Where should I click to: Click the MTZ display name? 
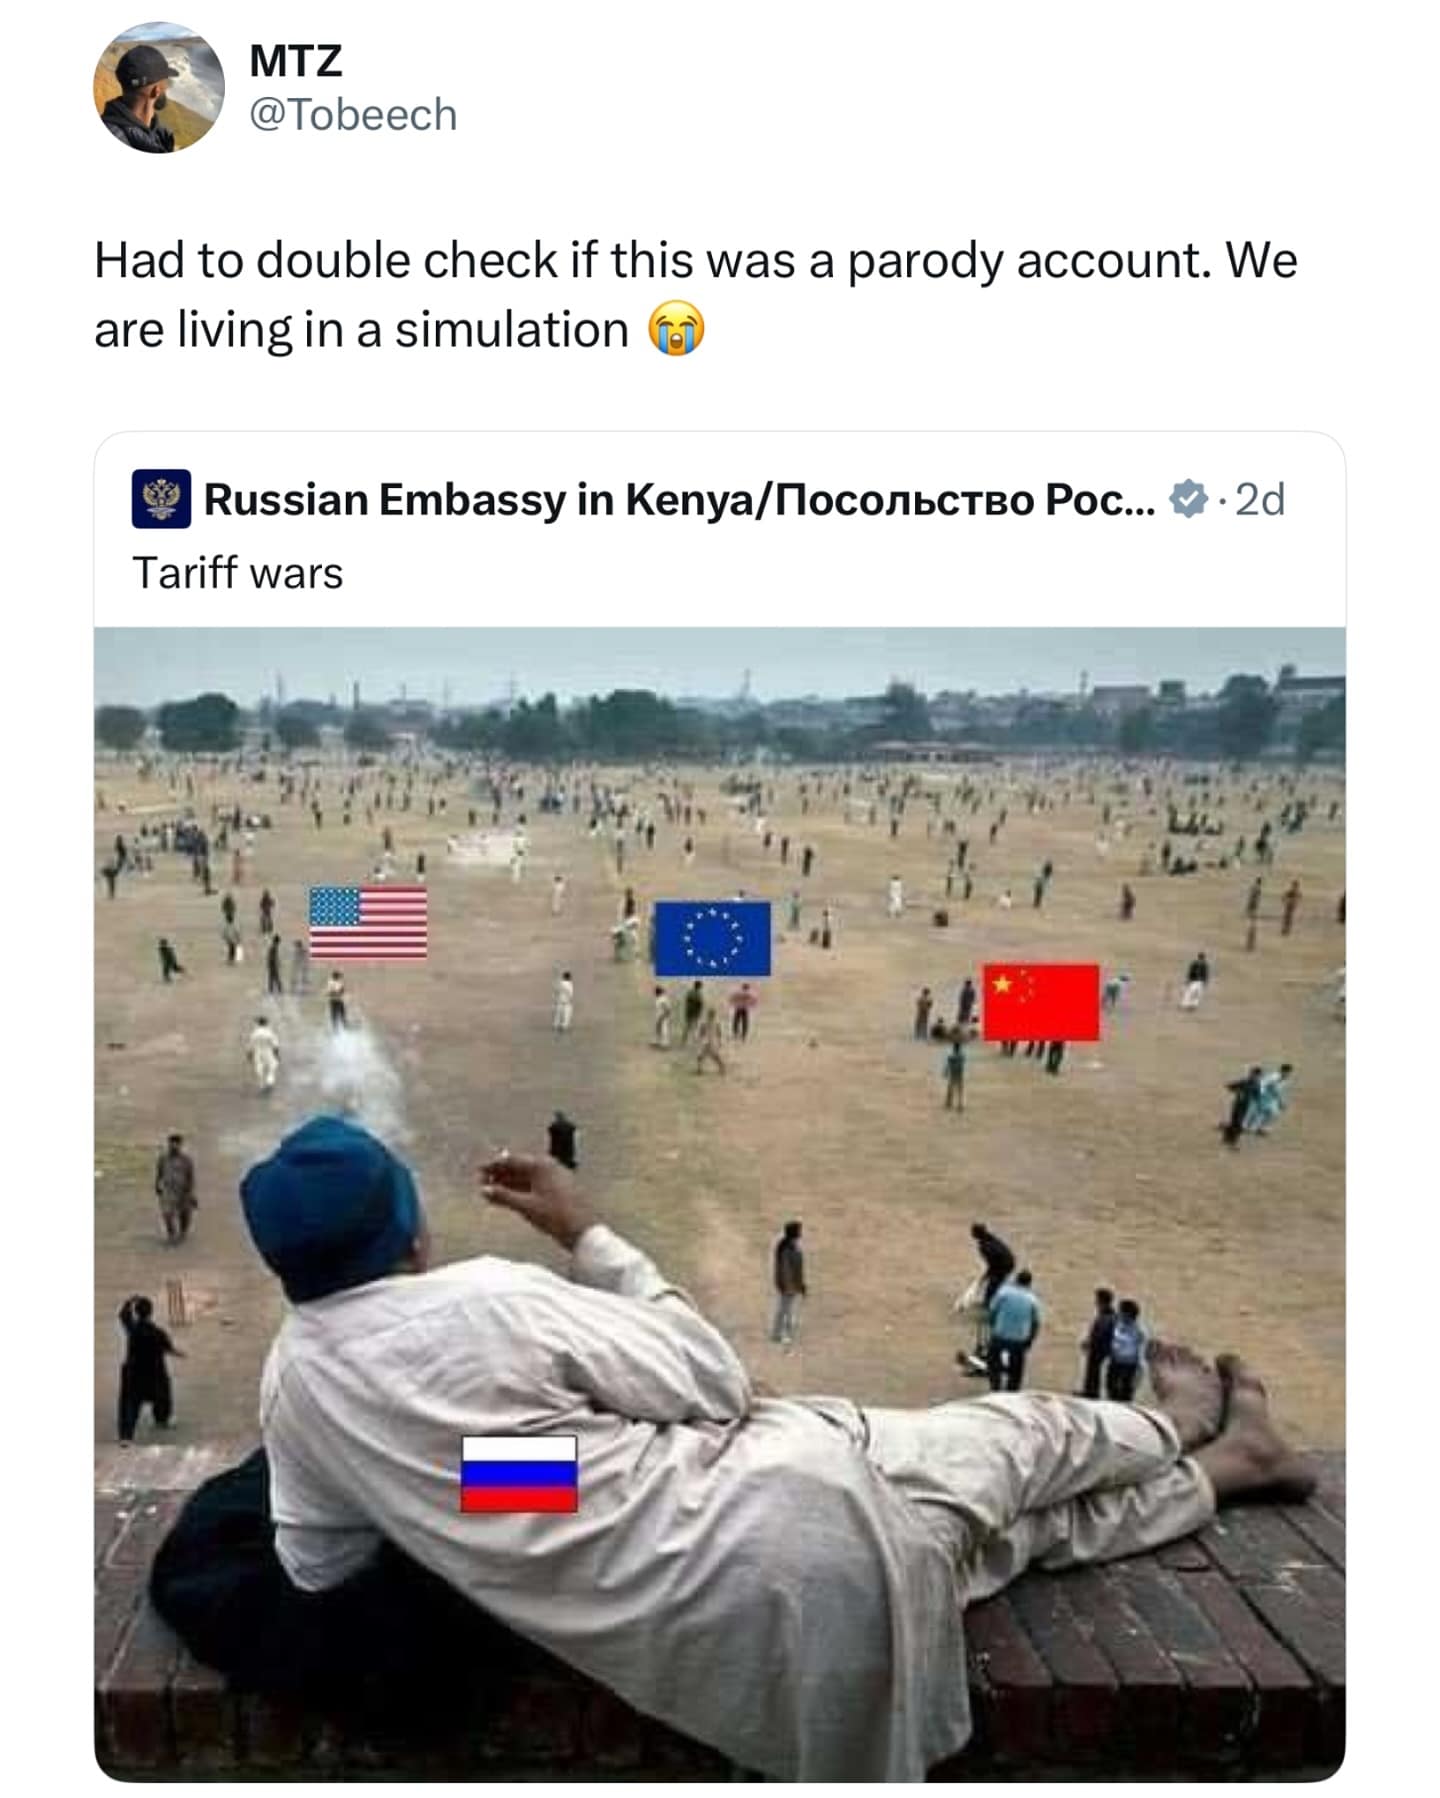tap(295, 61)
